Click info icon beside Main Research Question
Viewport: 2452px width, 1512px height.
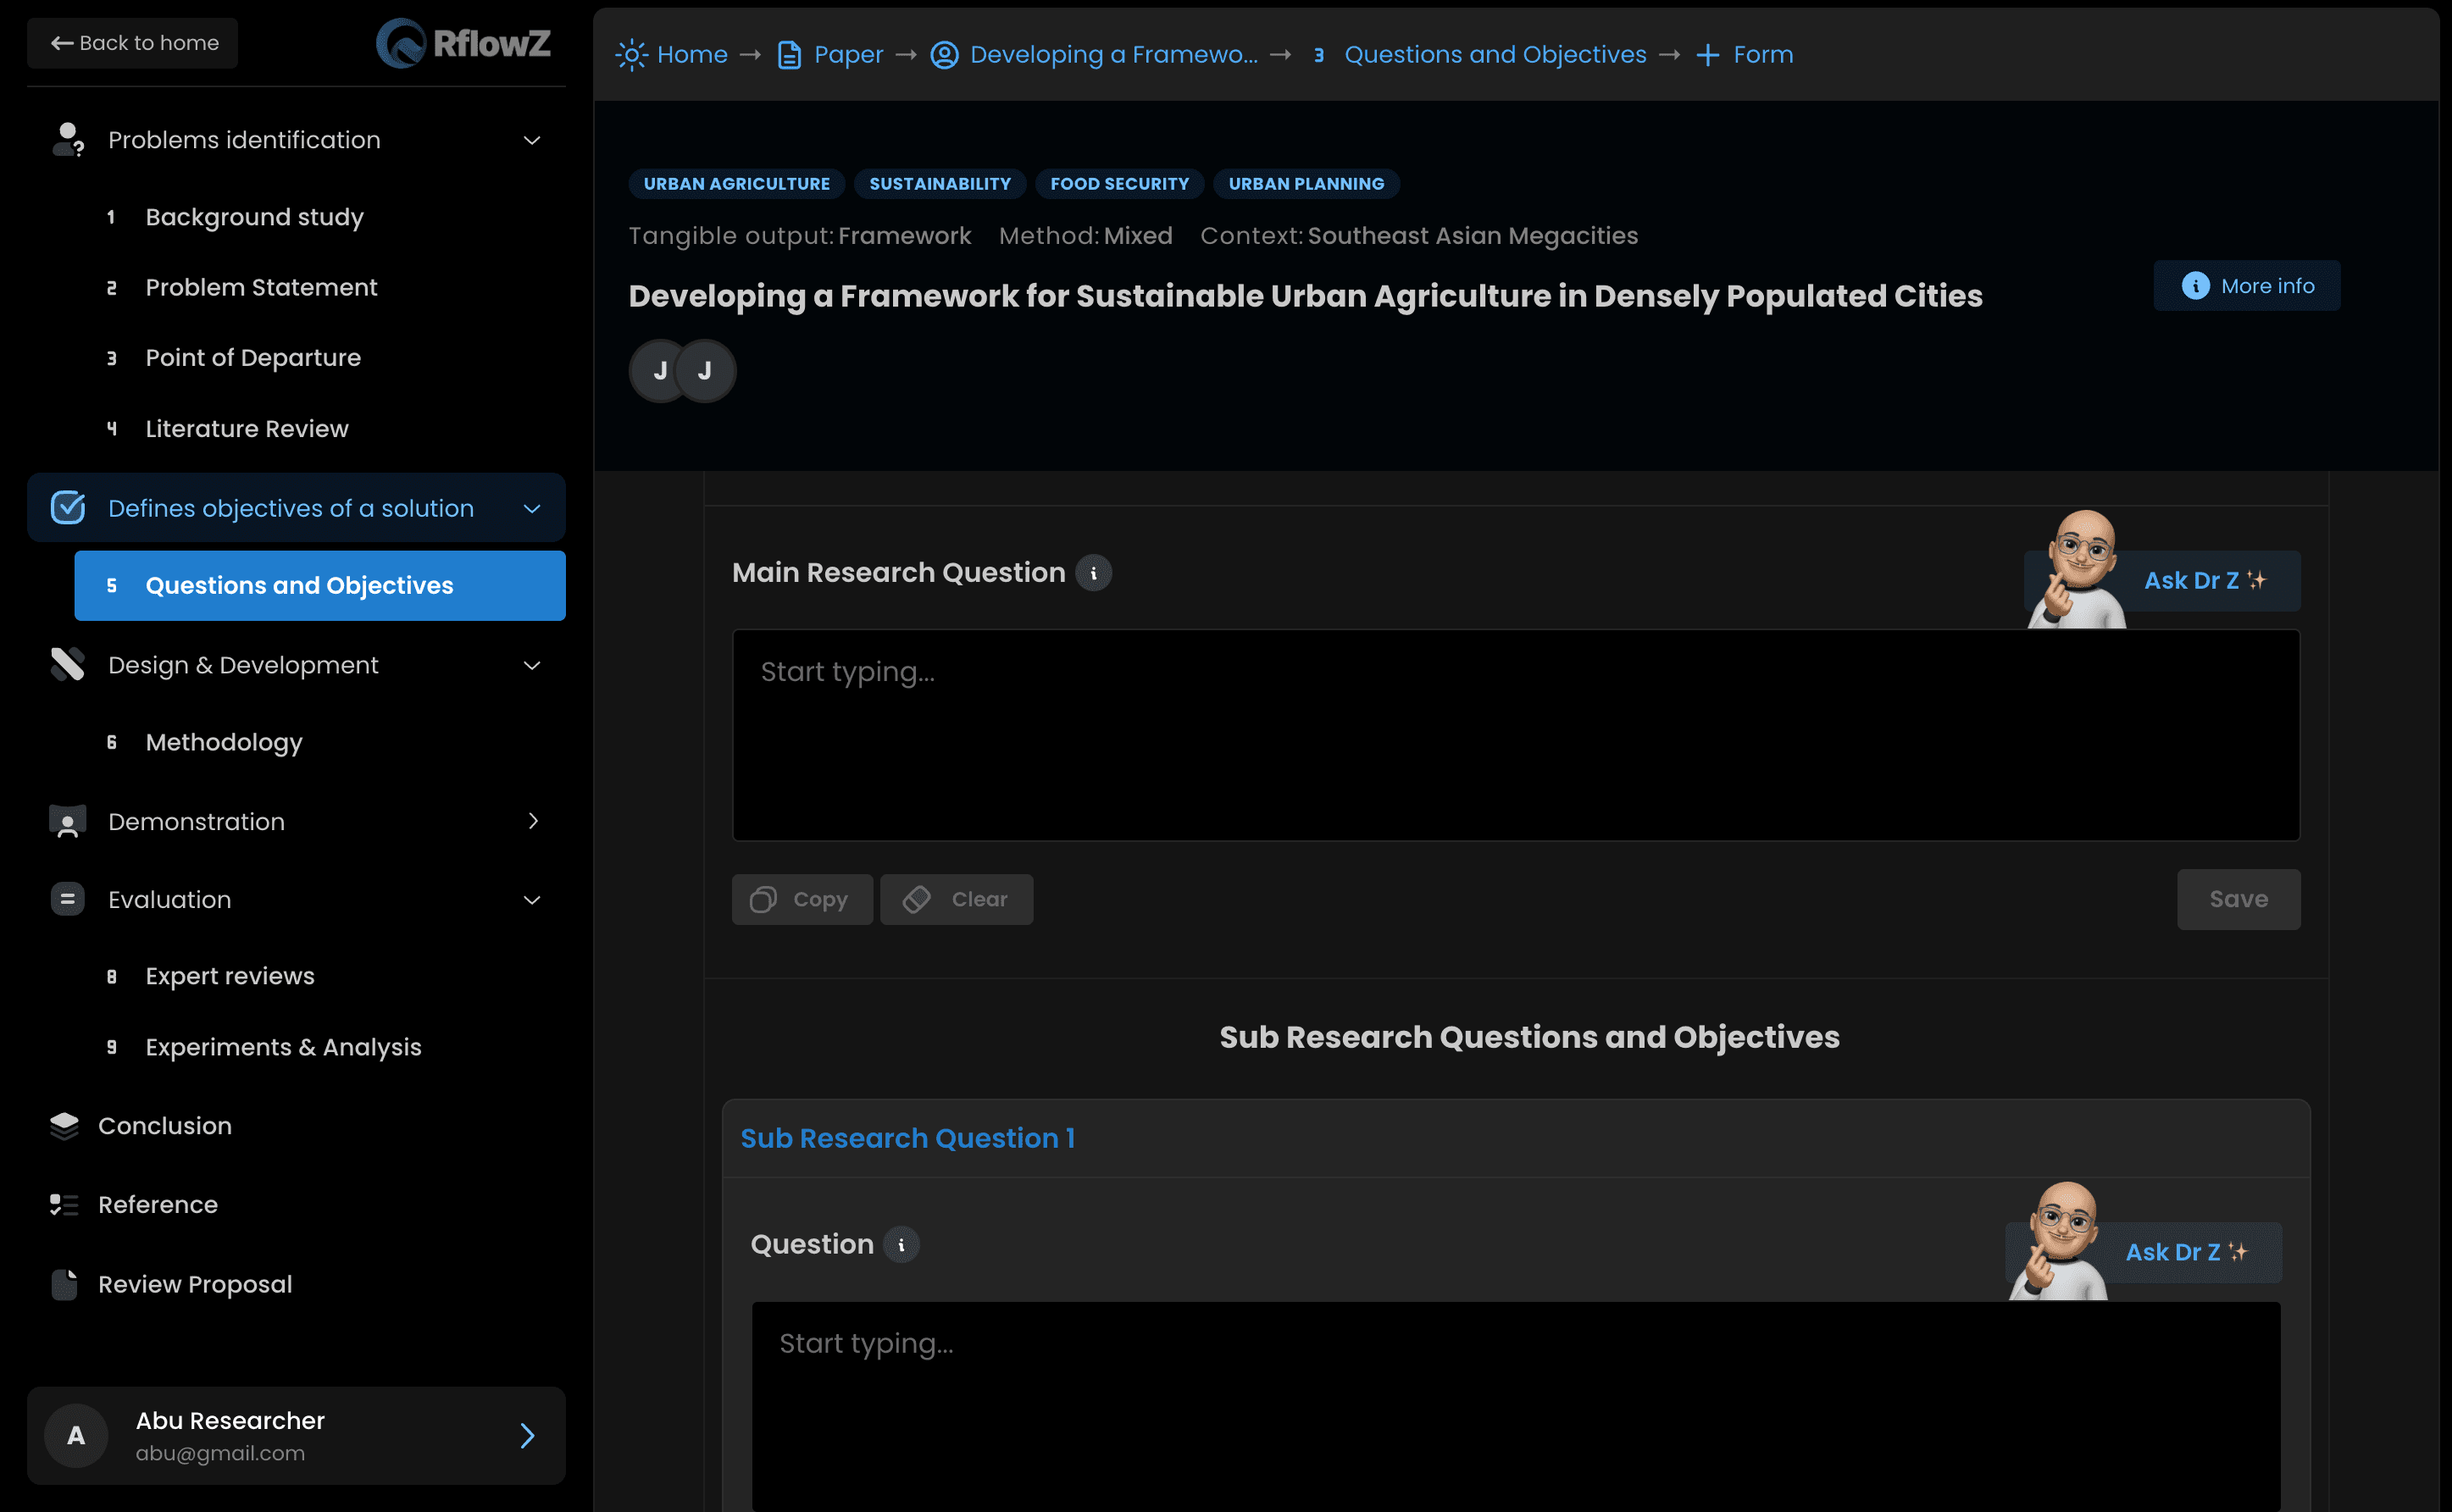[x=1093, y=573]
